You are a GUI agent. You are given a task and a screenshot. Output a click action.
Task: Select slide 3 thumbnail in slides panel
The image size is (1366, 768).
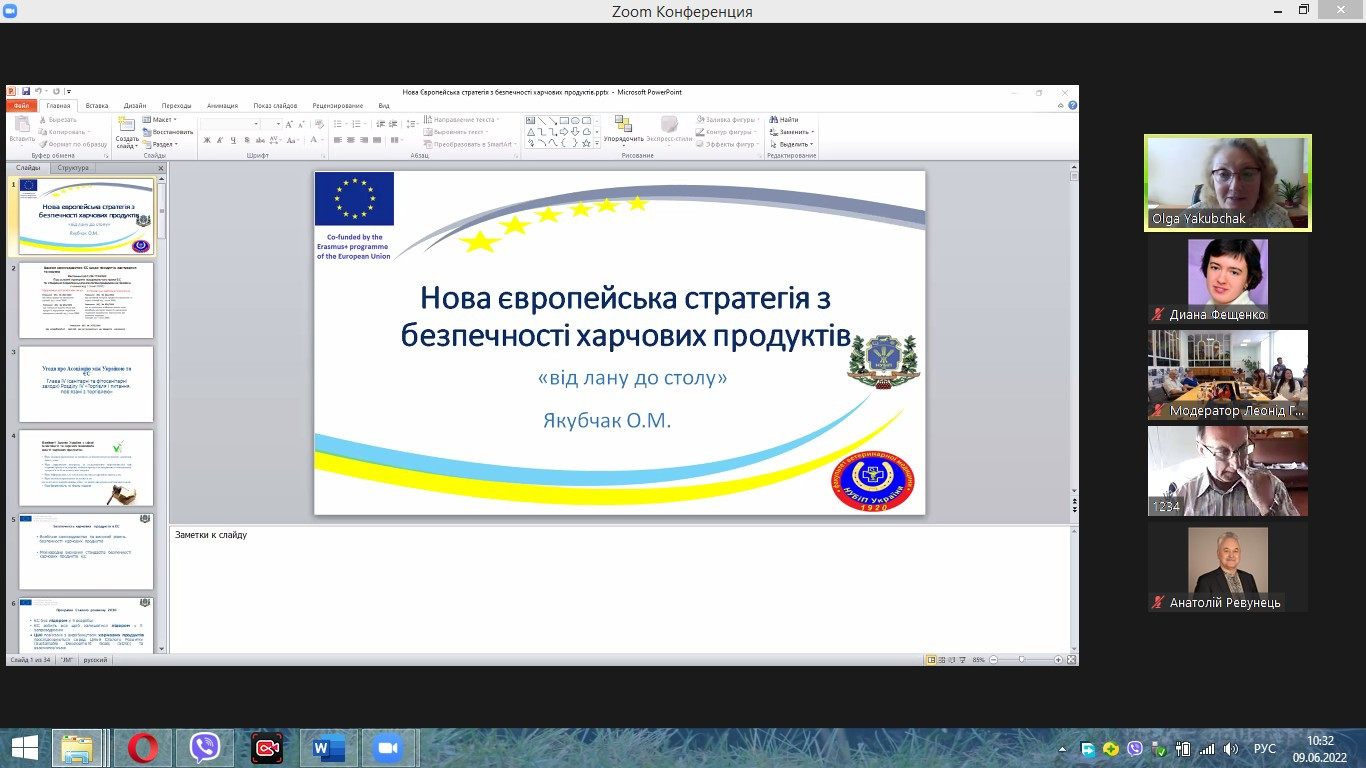86,384
